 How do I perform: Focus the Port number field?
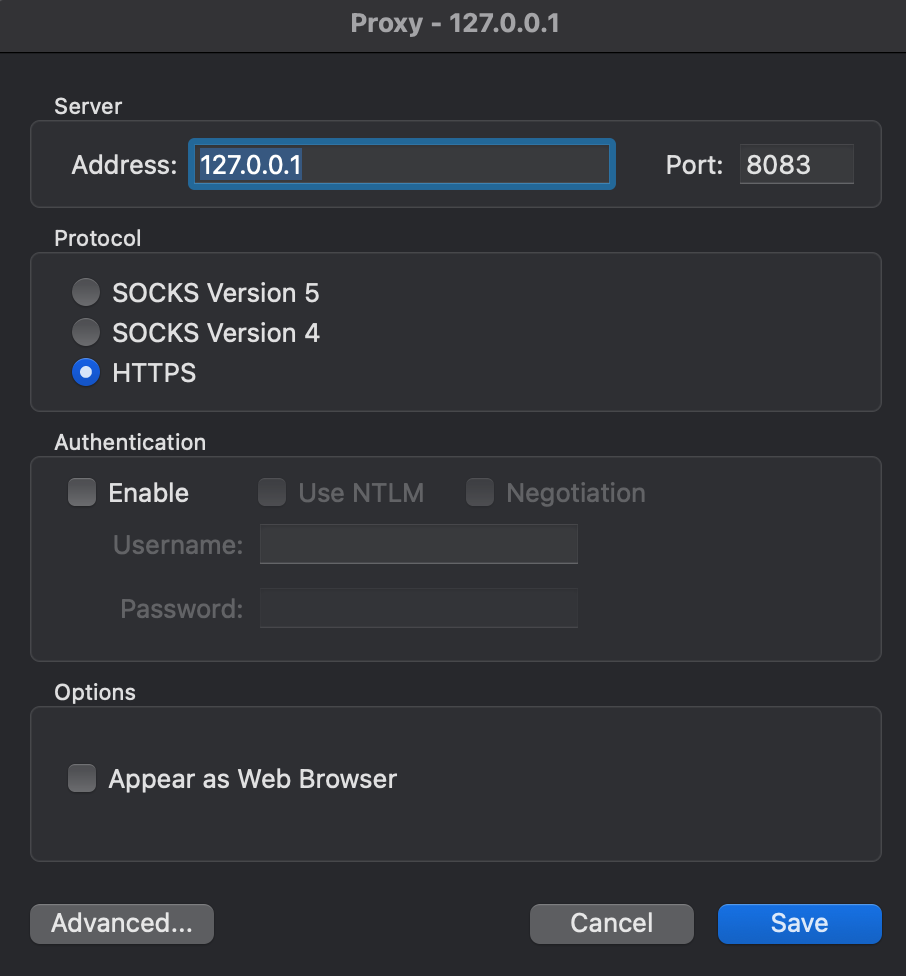[796, 165]
